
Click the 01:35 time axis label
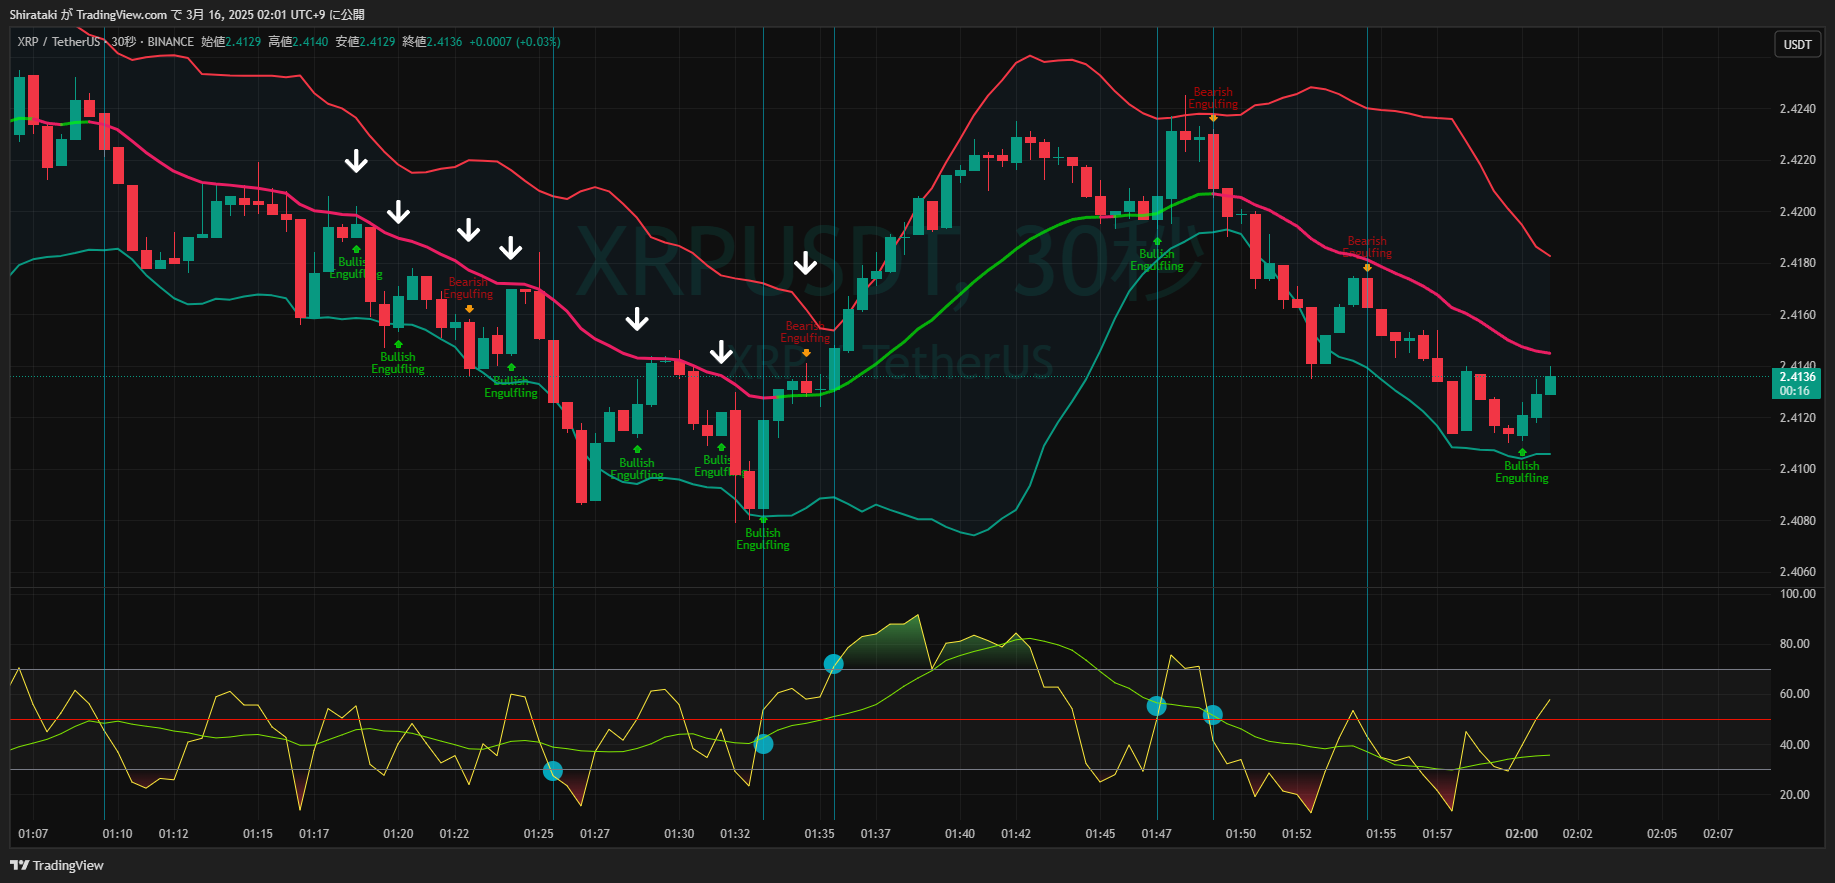[819, 834]
